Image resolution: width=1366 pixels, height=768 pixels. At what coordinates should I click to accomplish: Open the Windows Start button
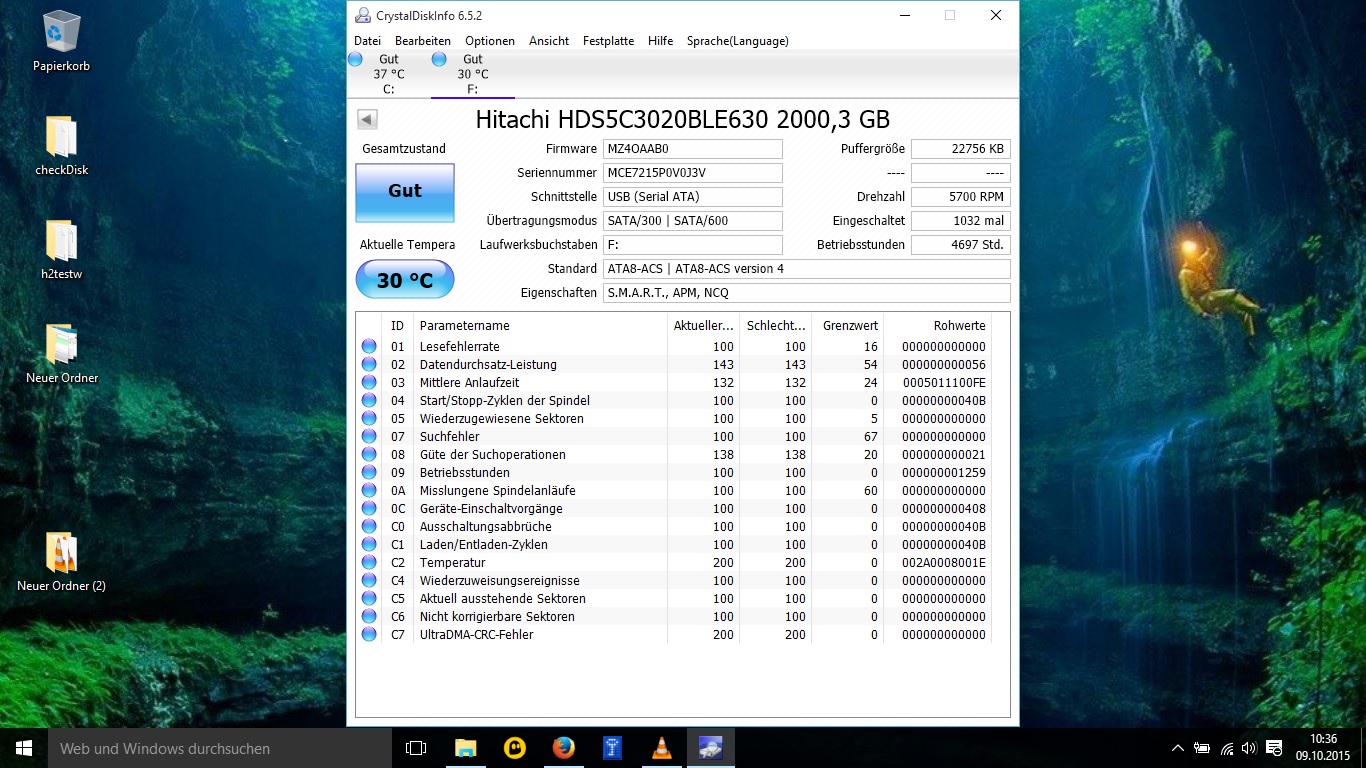[x=24, y=748]
